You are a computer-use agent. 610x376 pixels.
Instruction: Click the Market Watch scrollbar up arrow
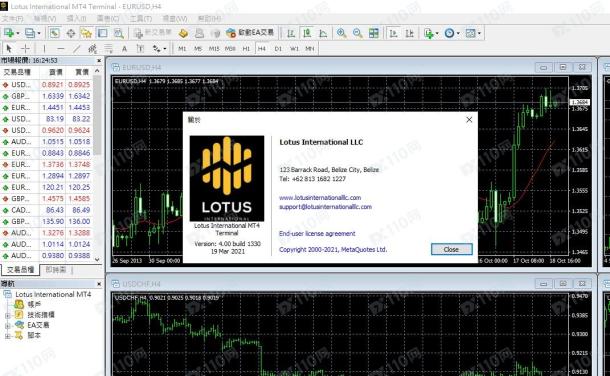point(97,71)
